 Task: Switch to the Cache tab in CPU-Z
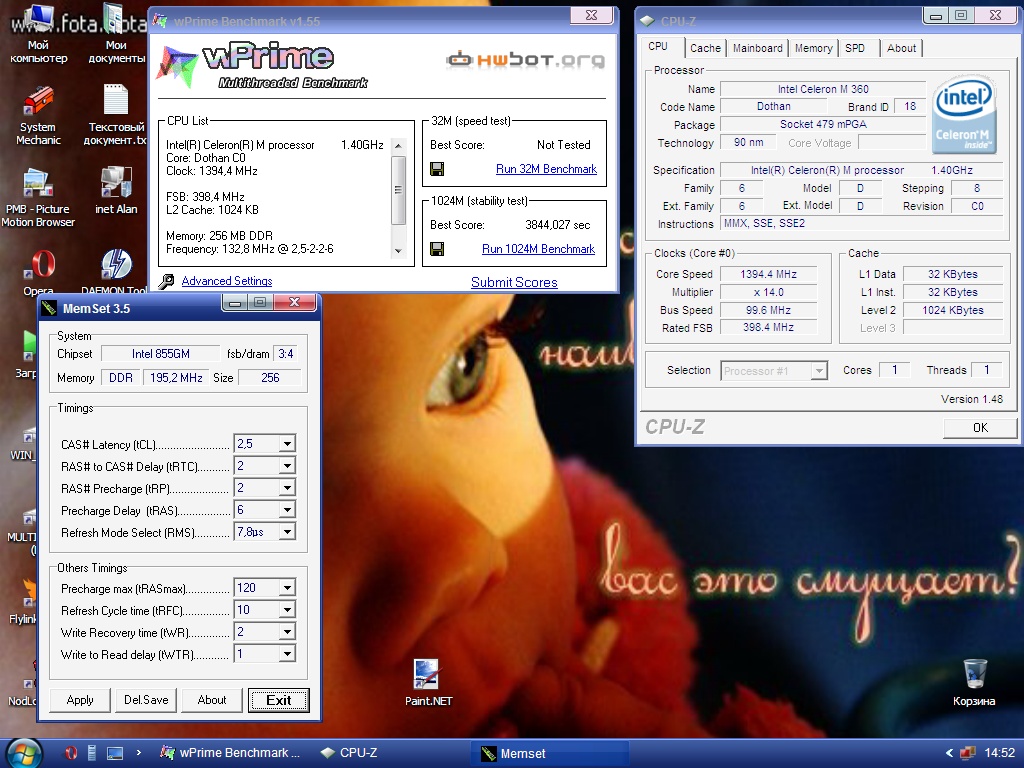(705, 48)
